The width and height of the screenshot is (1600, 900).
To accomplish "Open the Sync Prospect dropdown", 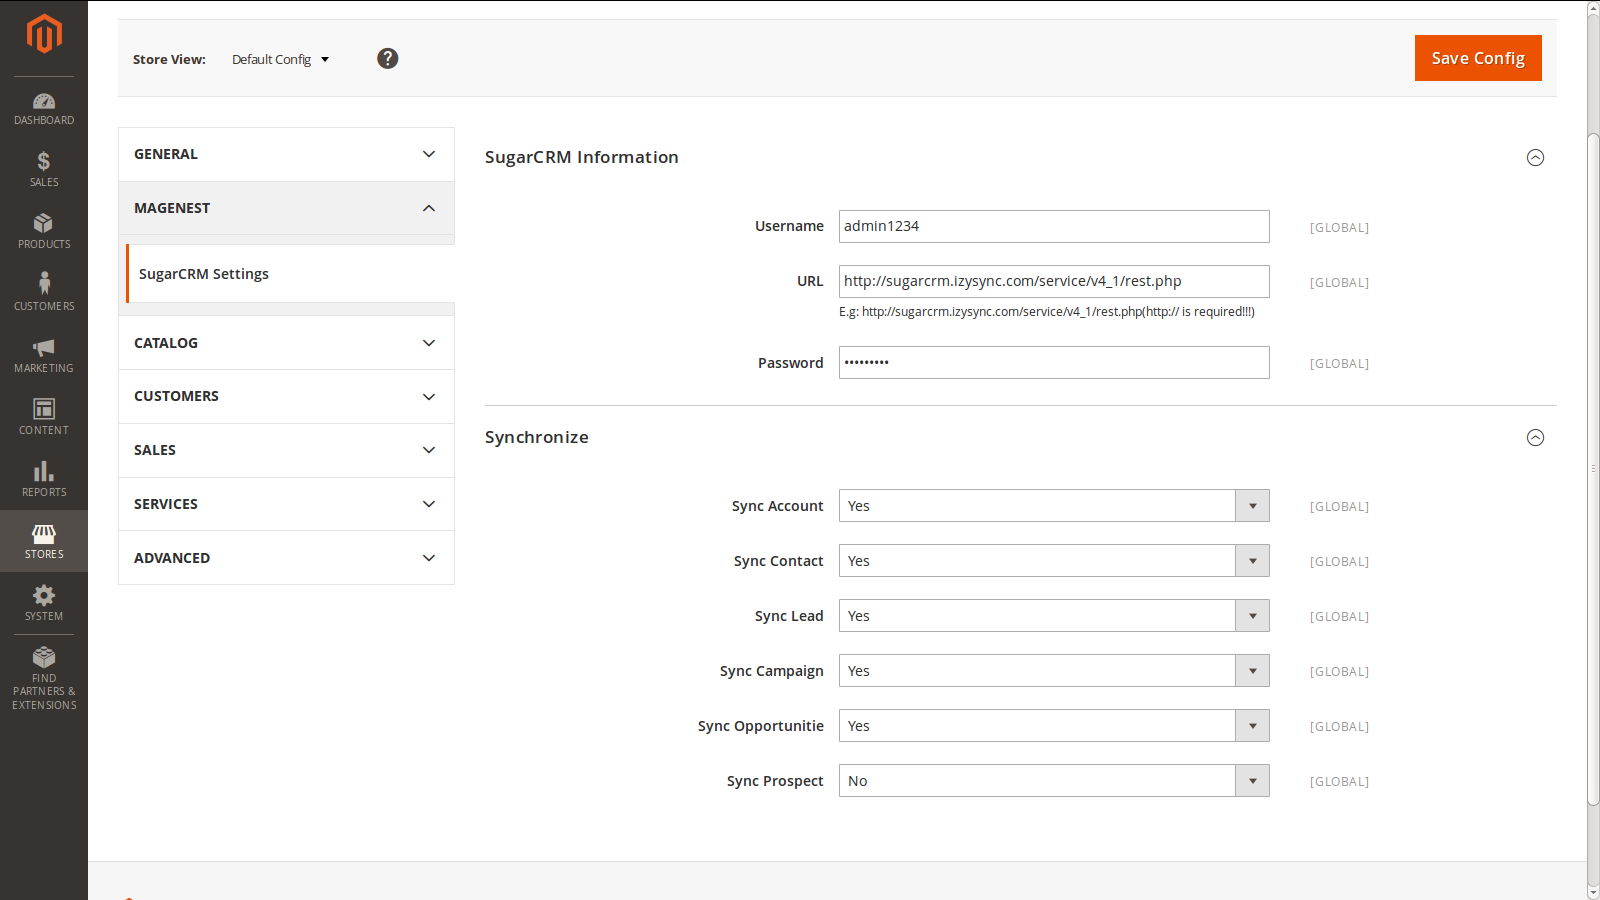I will [1054, 781].
